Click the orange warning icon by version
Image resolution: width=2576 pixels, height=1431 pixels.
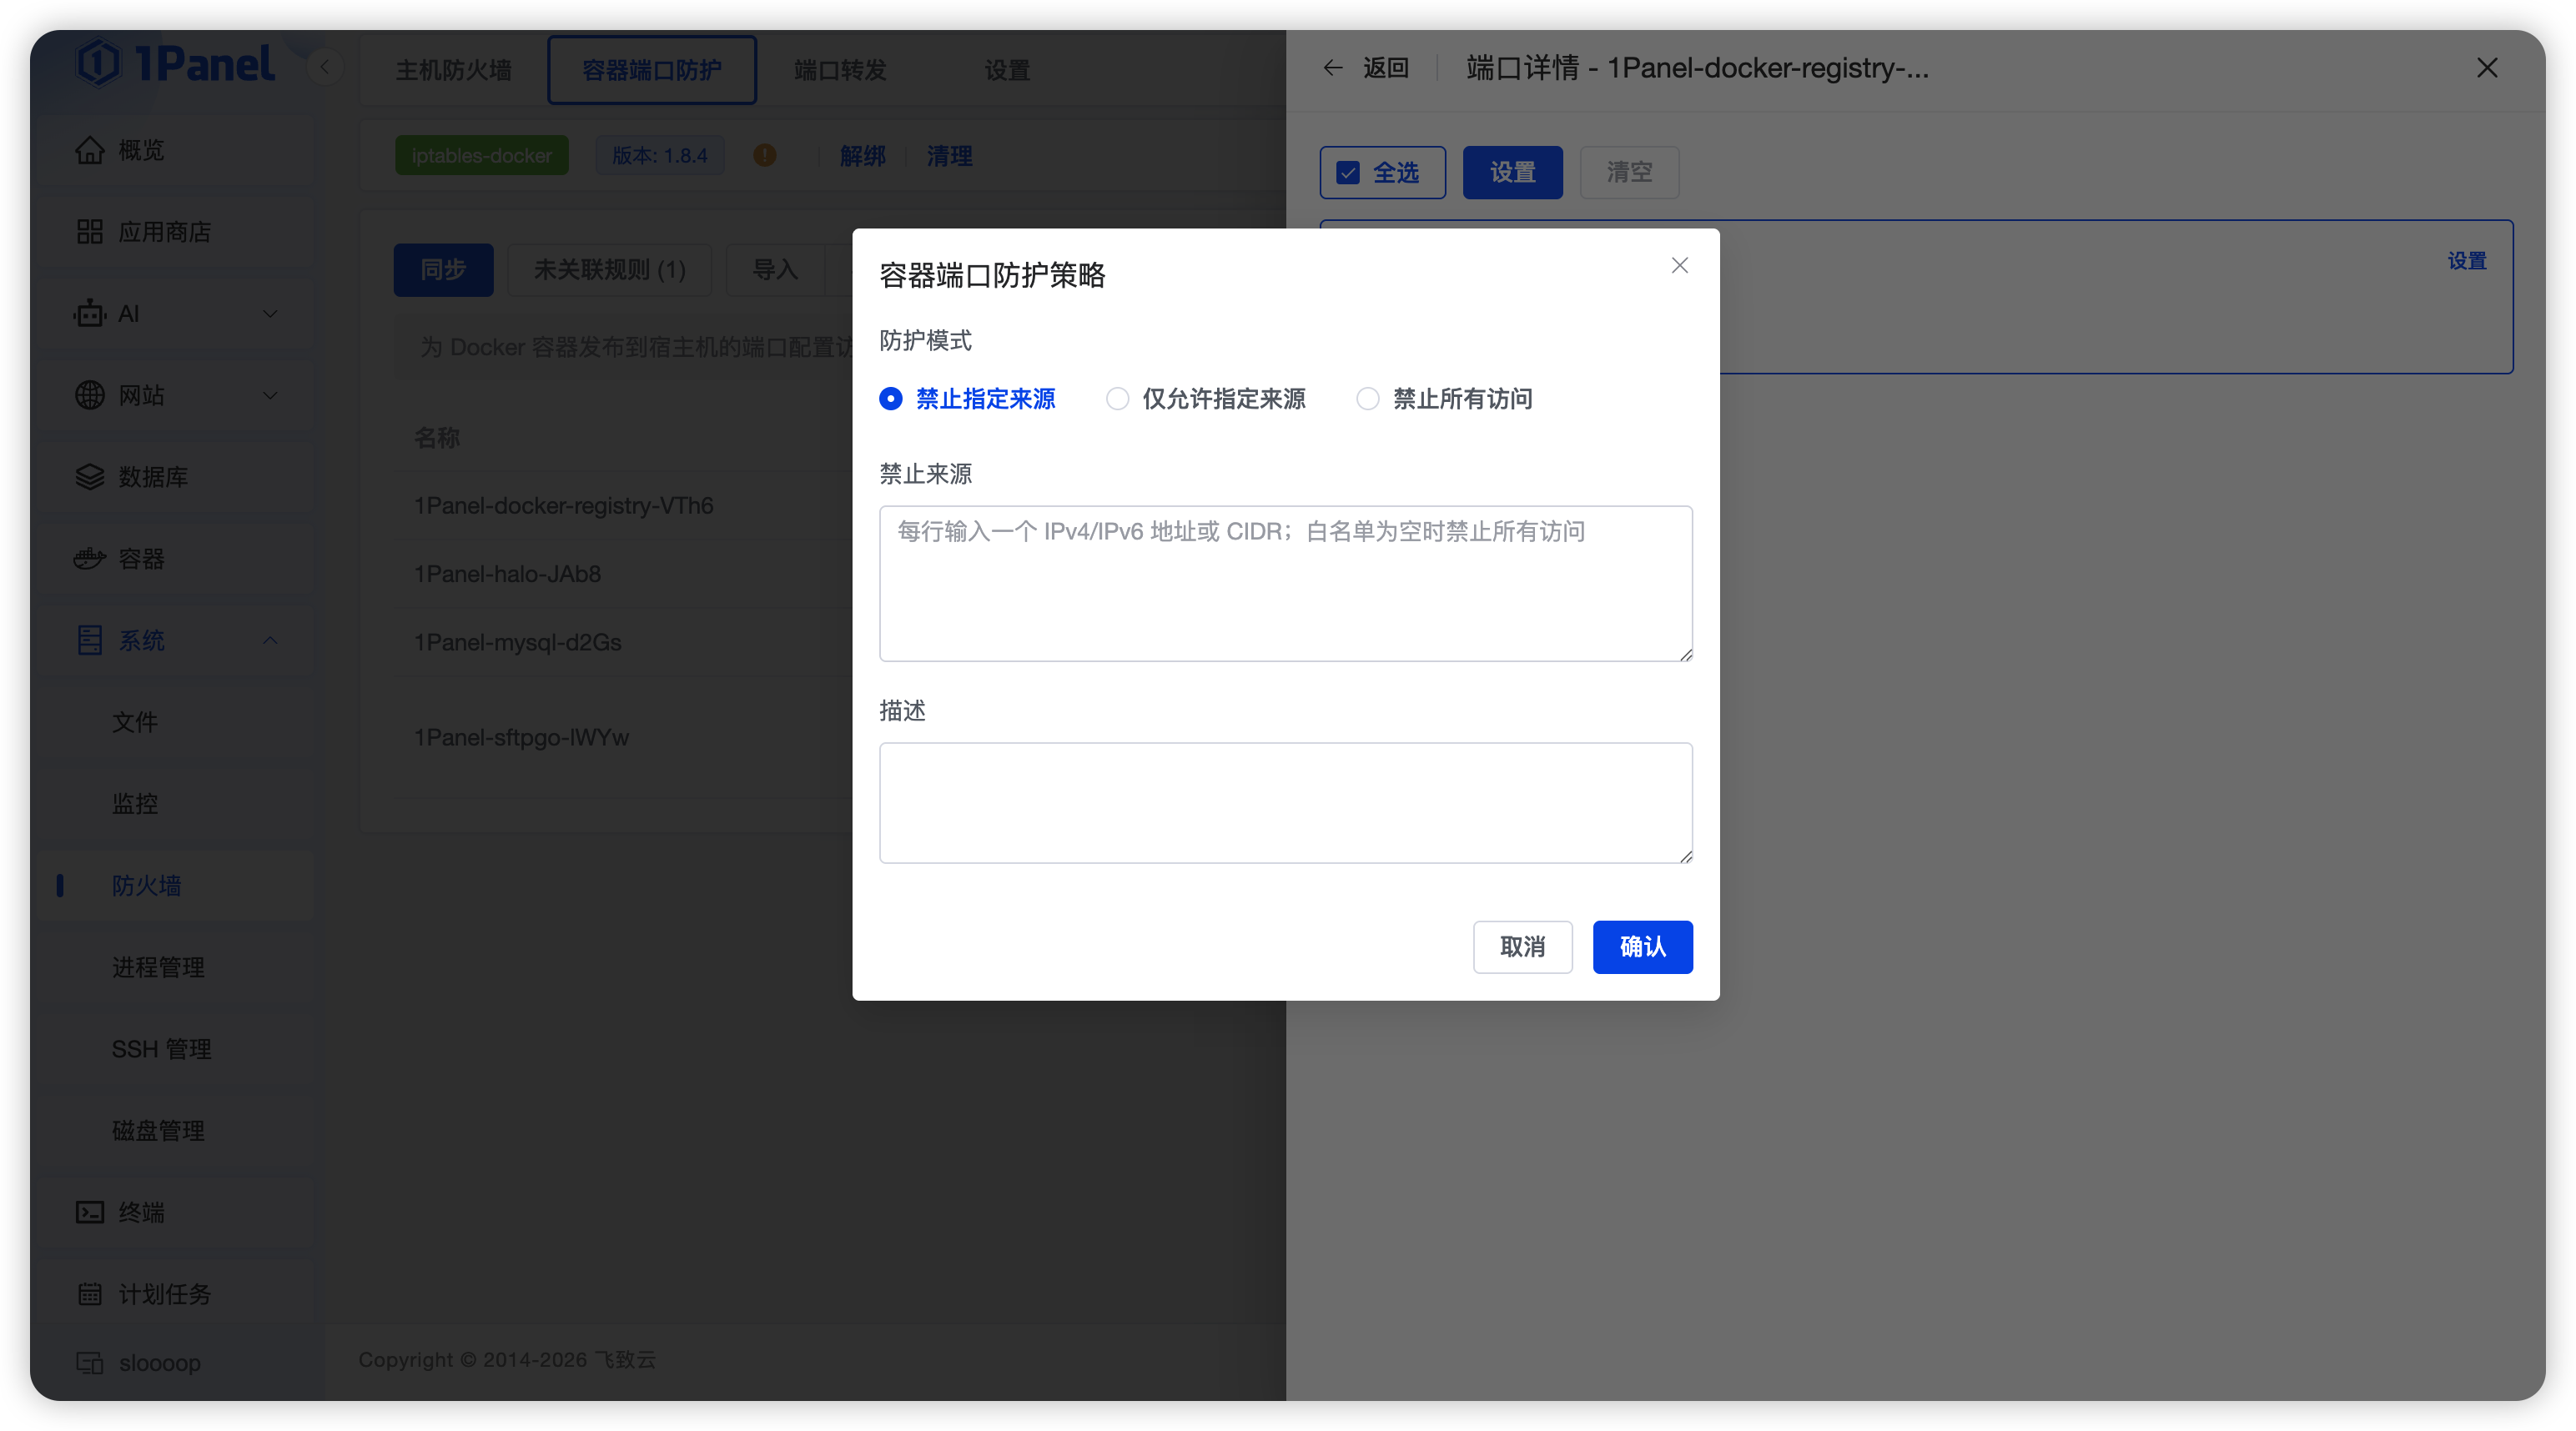765,155
